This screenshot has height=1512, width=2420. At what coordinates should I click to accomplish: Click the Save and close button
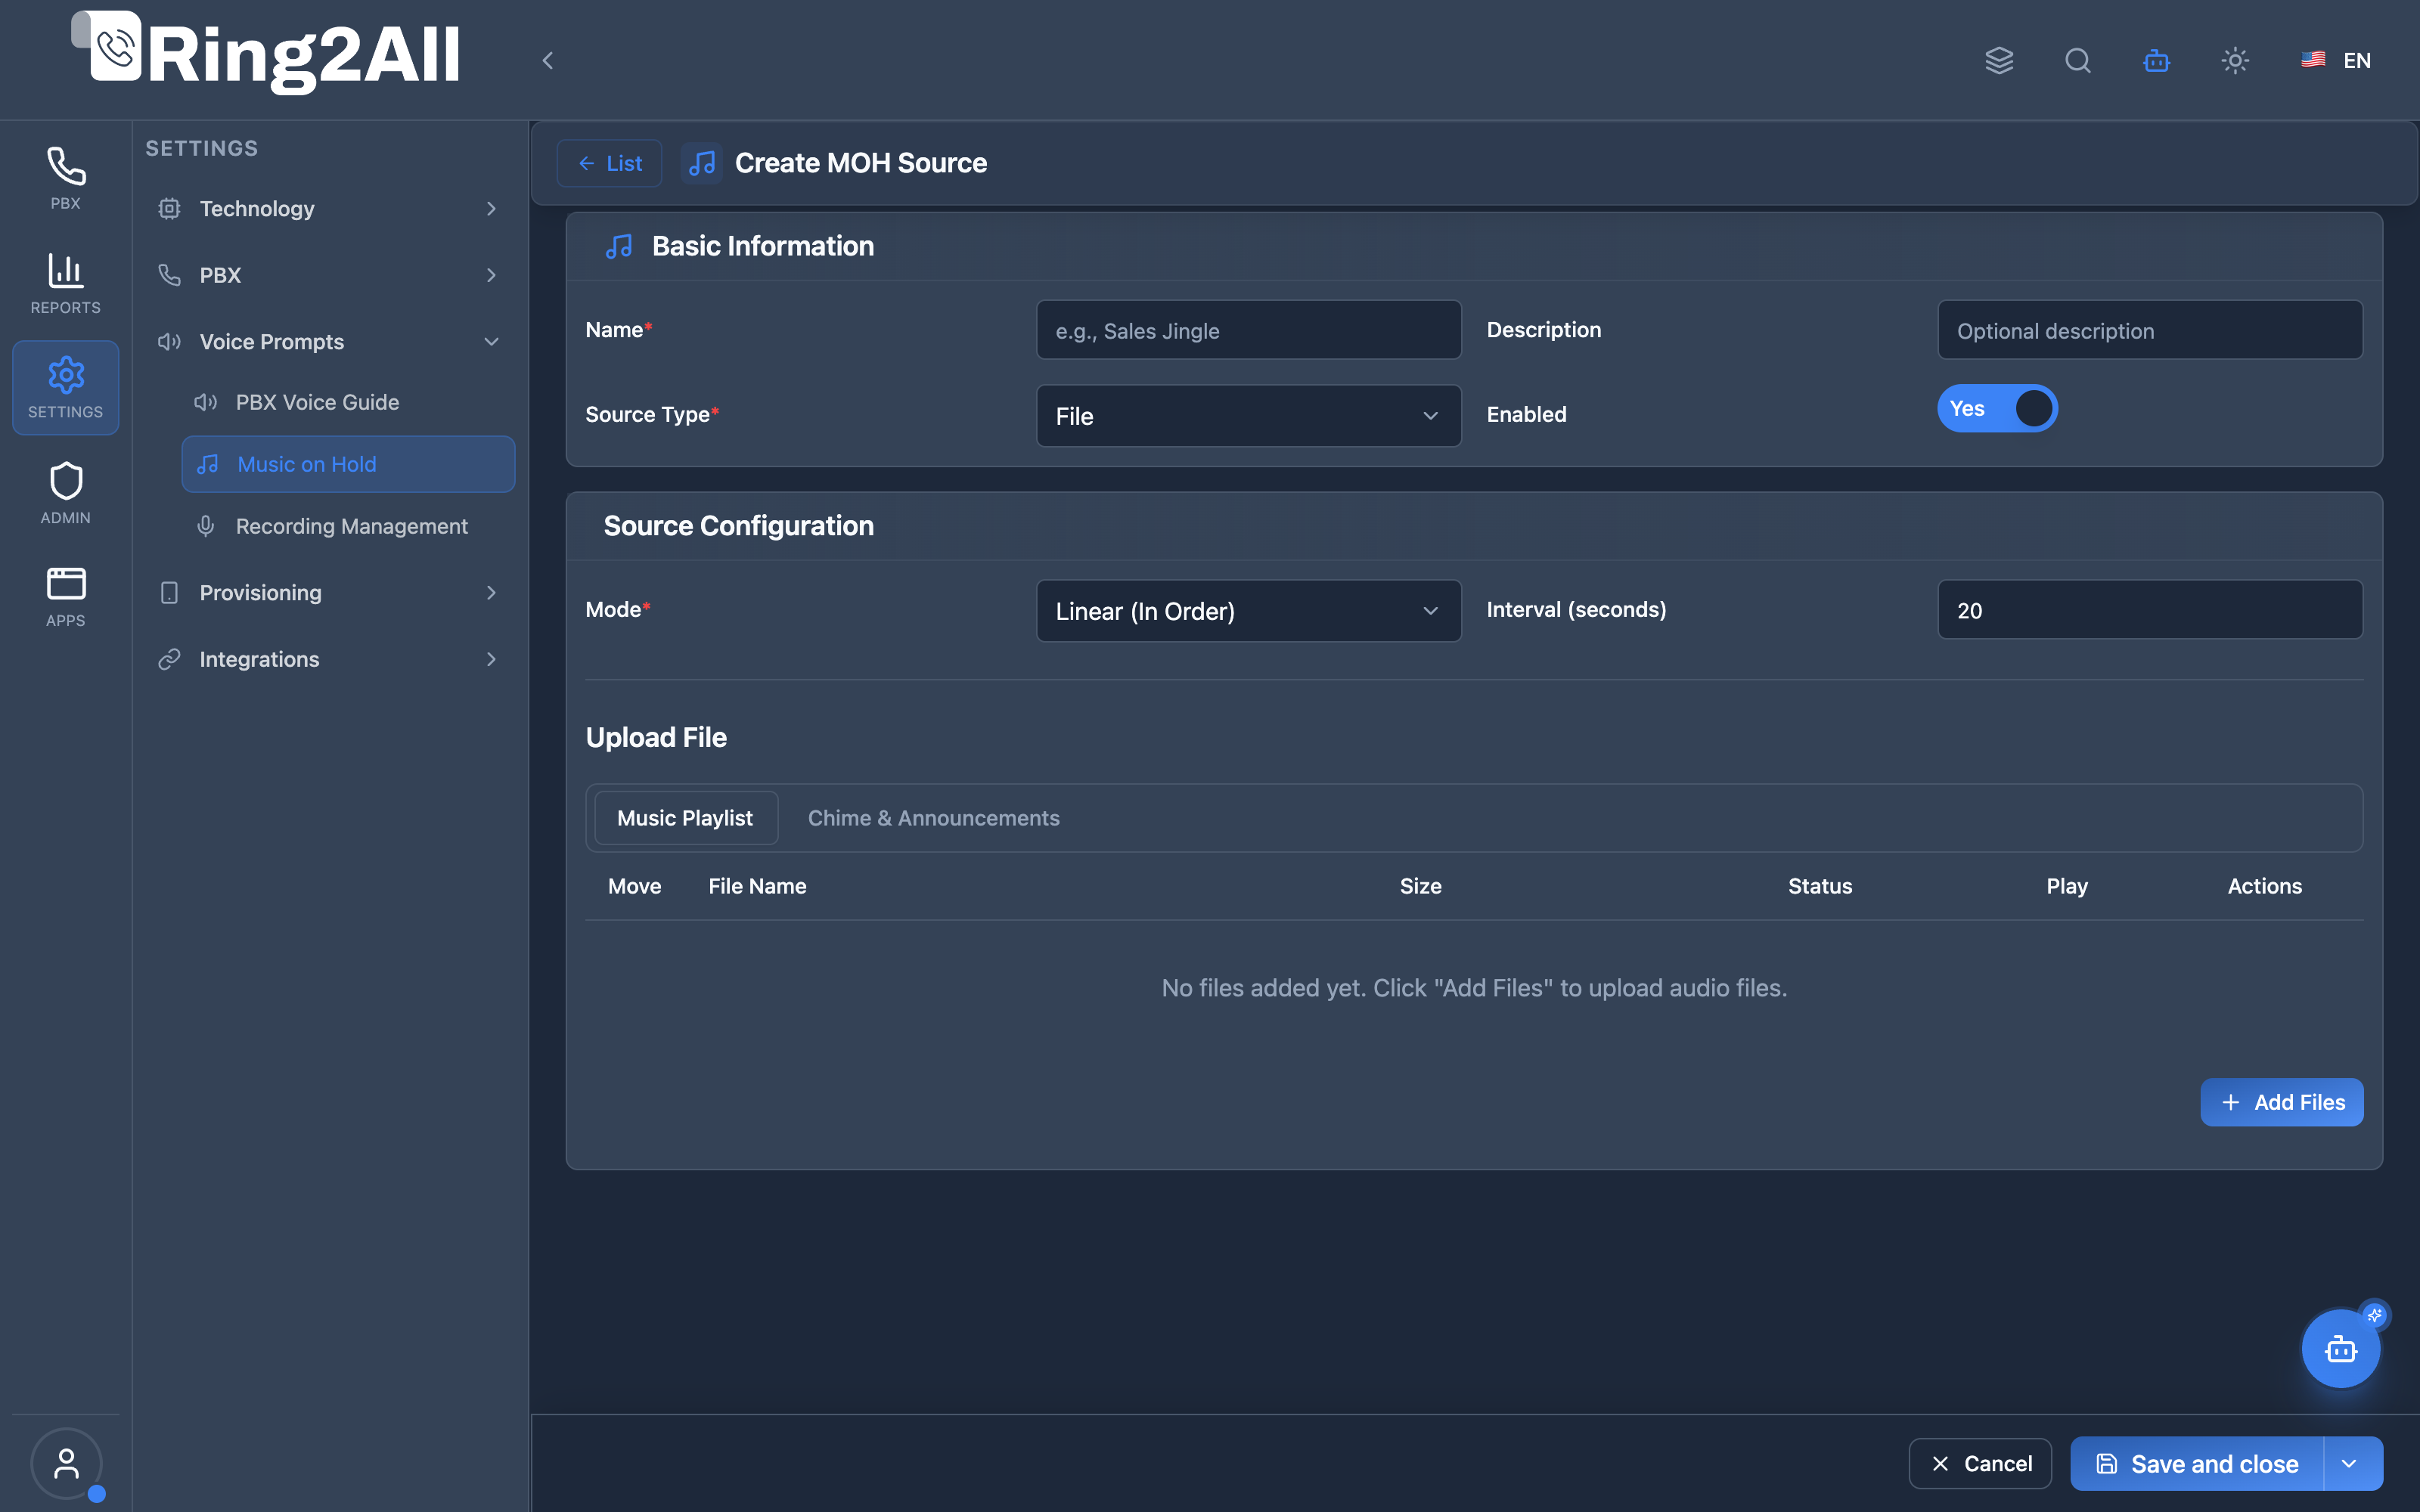[x=2198, y=1463]
